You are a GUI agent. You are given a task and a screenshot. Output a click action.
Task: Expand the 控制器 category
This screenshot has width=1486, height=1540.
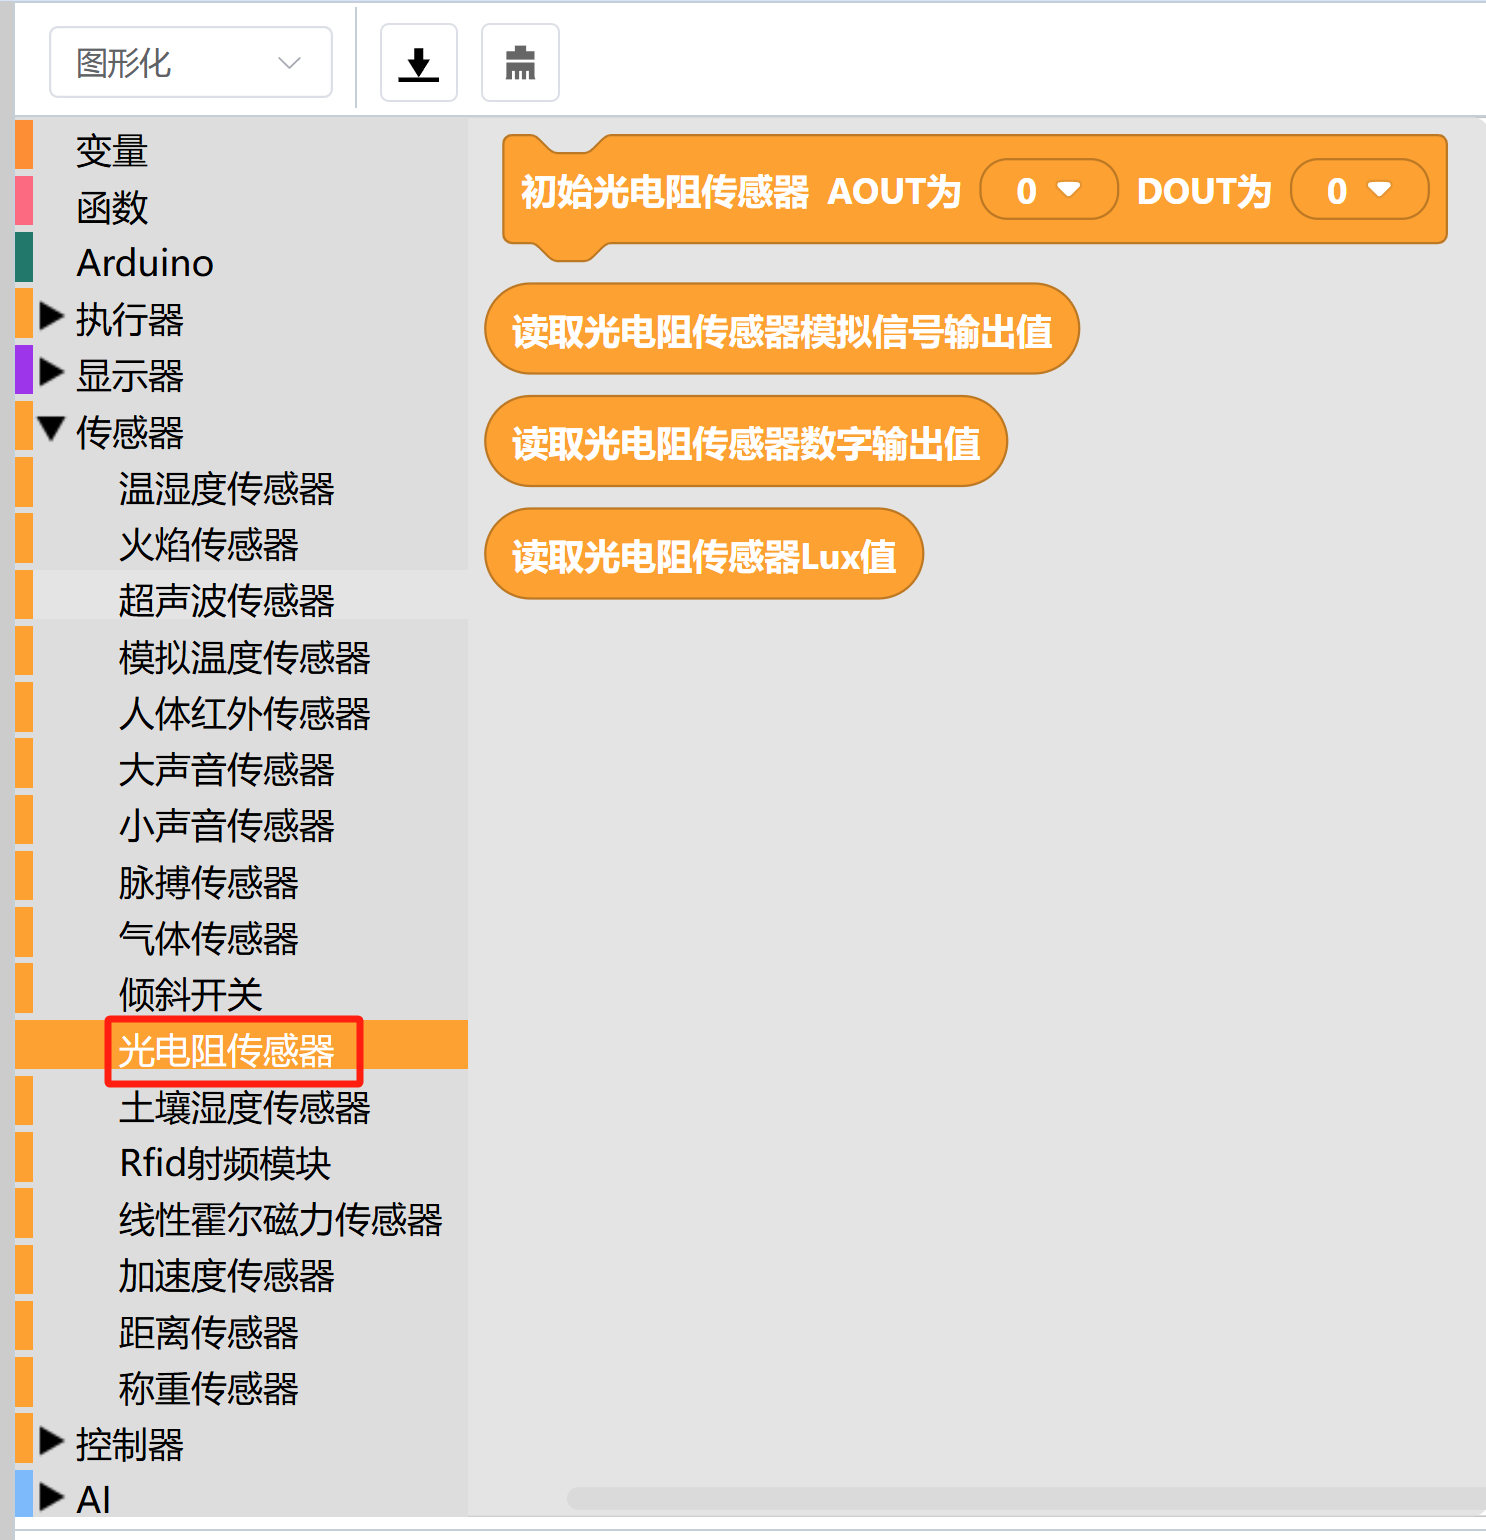pos(51,1443)
